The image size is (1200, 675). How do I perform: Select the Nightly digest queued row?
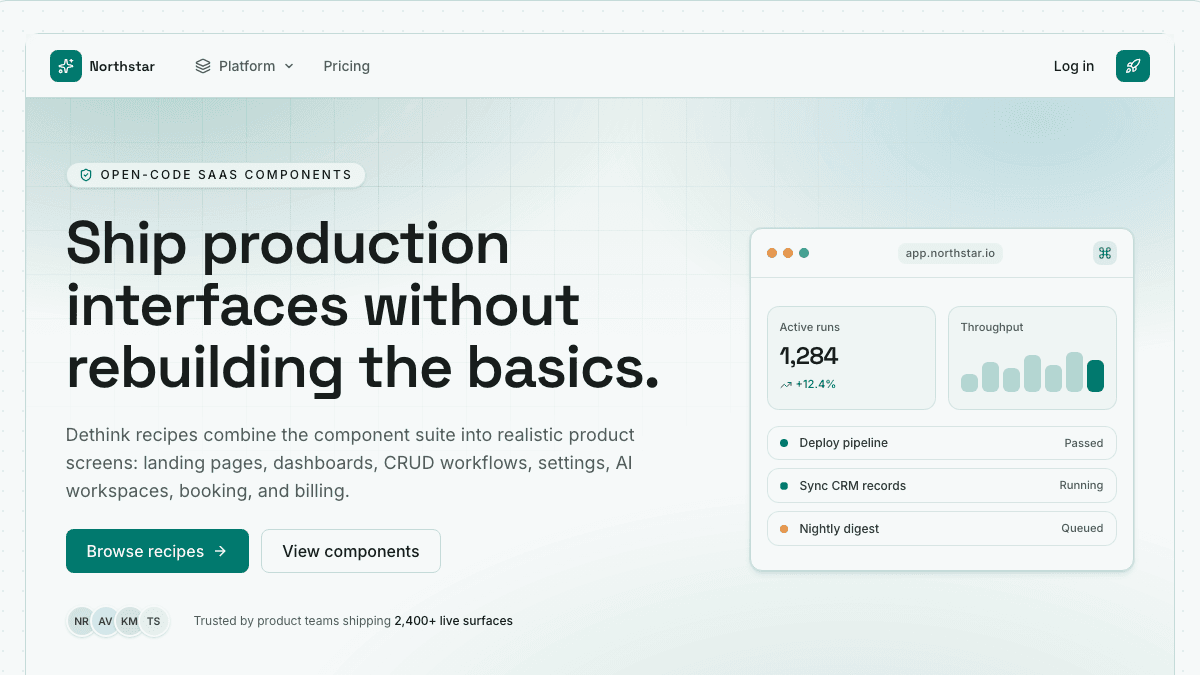click(x=942, y=529)
